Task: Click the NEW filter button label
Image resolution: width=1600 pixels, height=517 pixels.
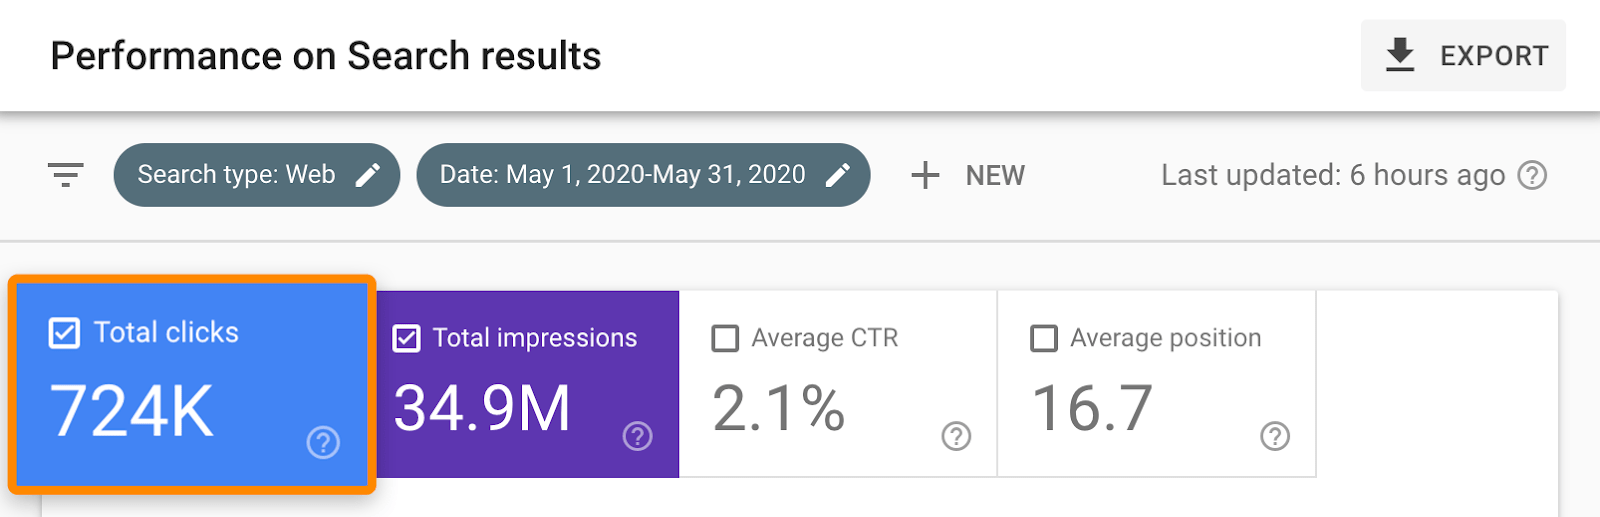Action: 995,176
